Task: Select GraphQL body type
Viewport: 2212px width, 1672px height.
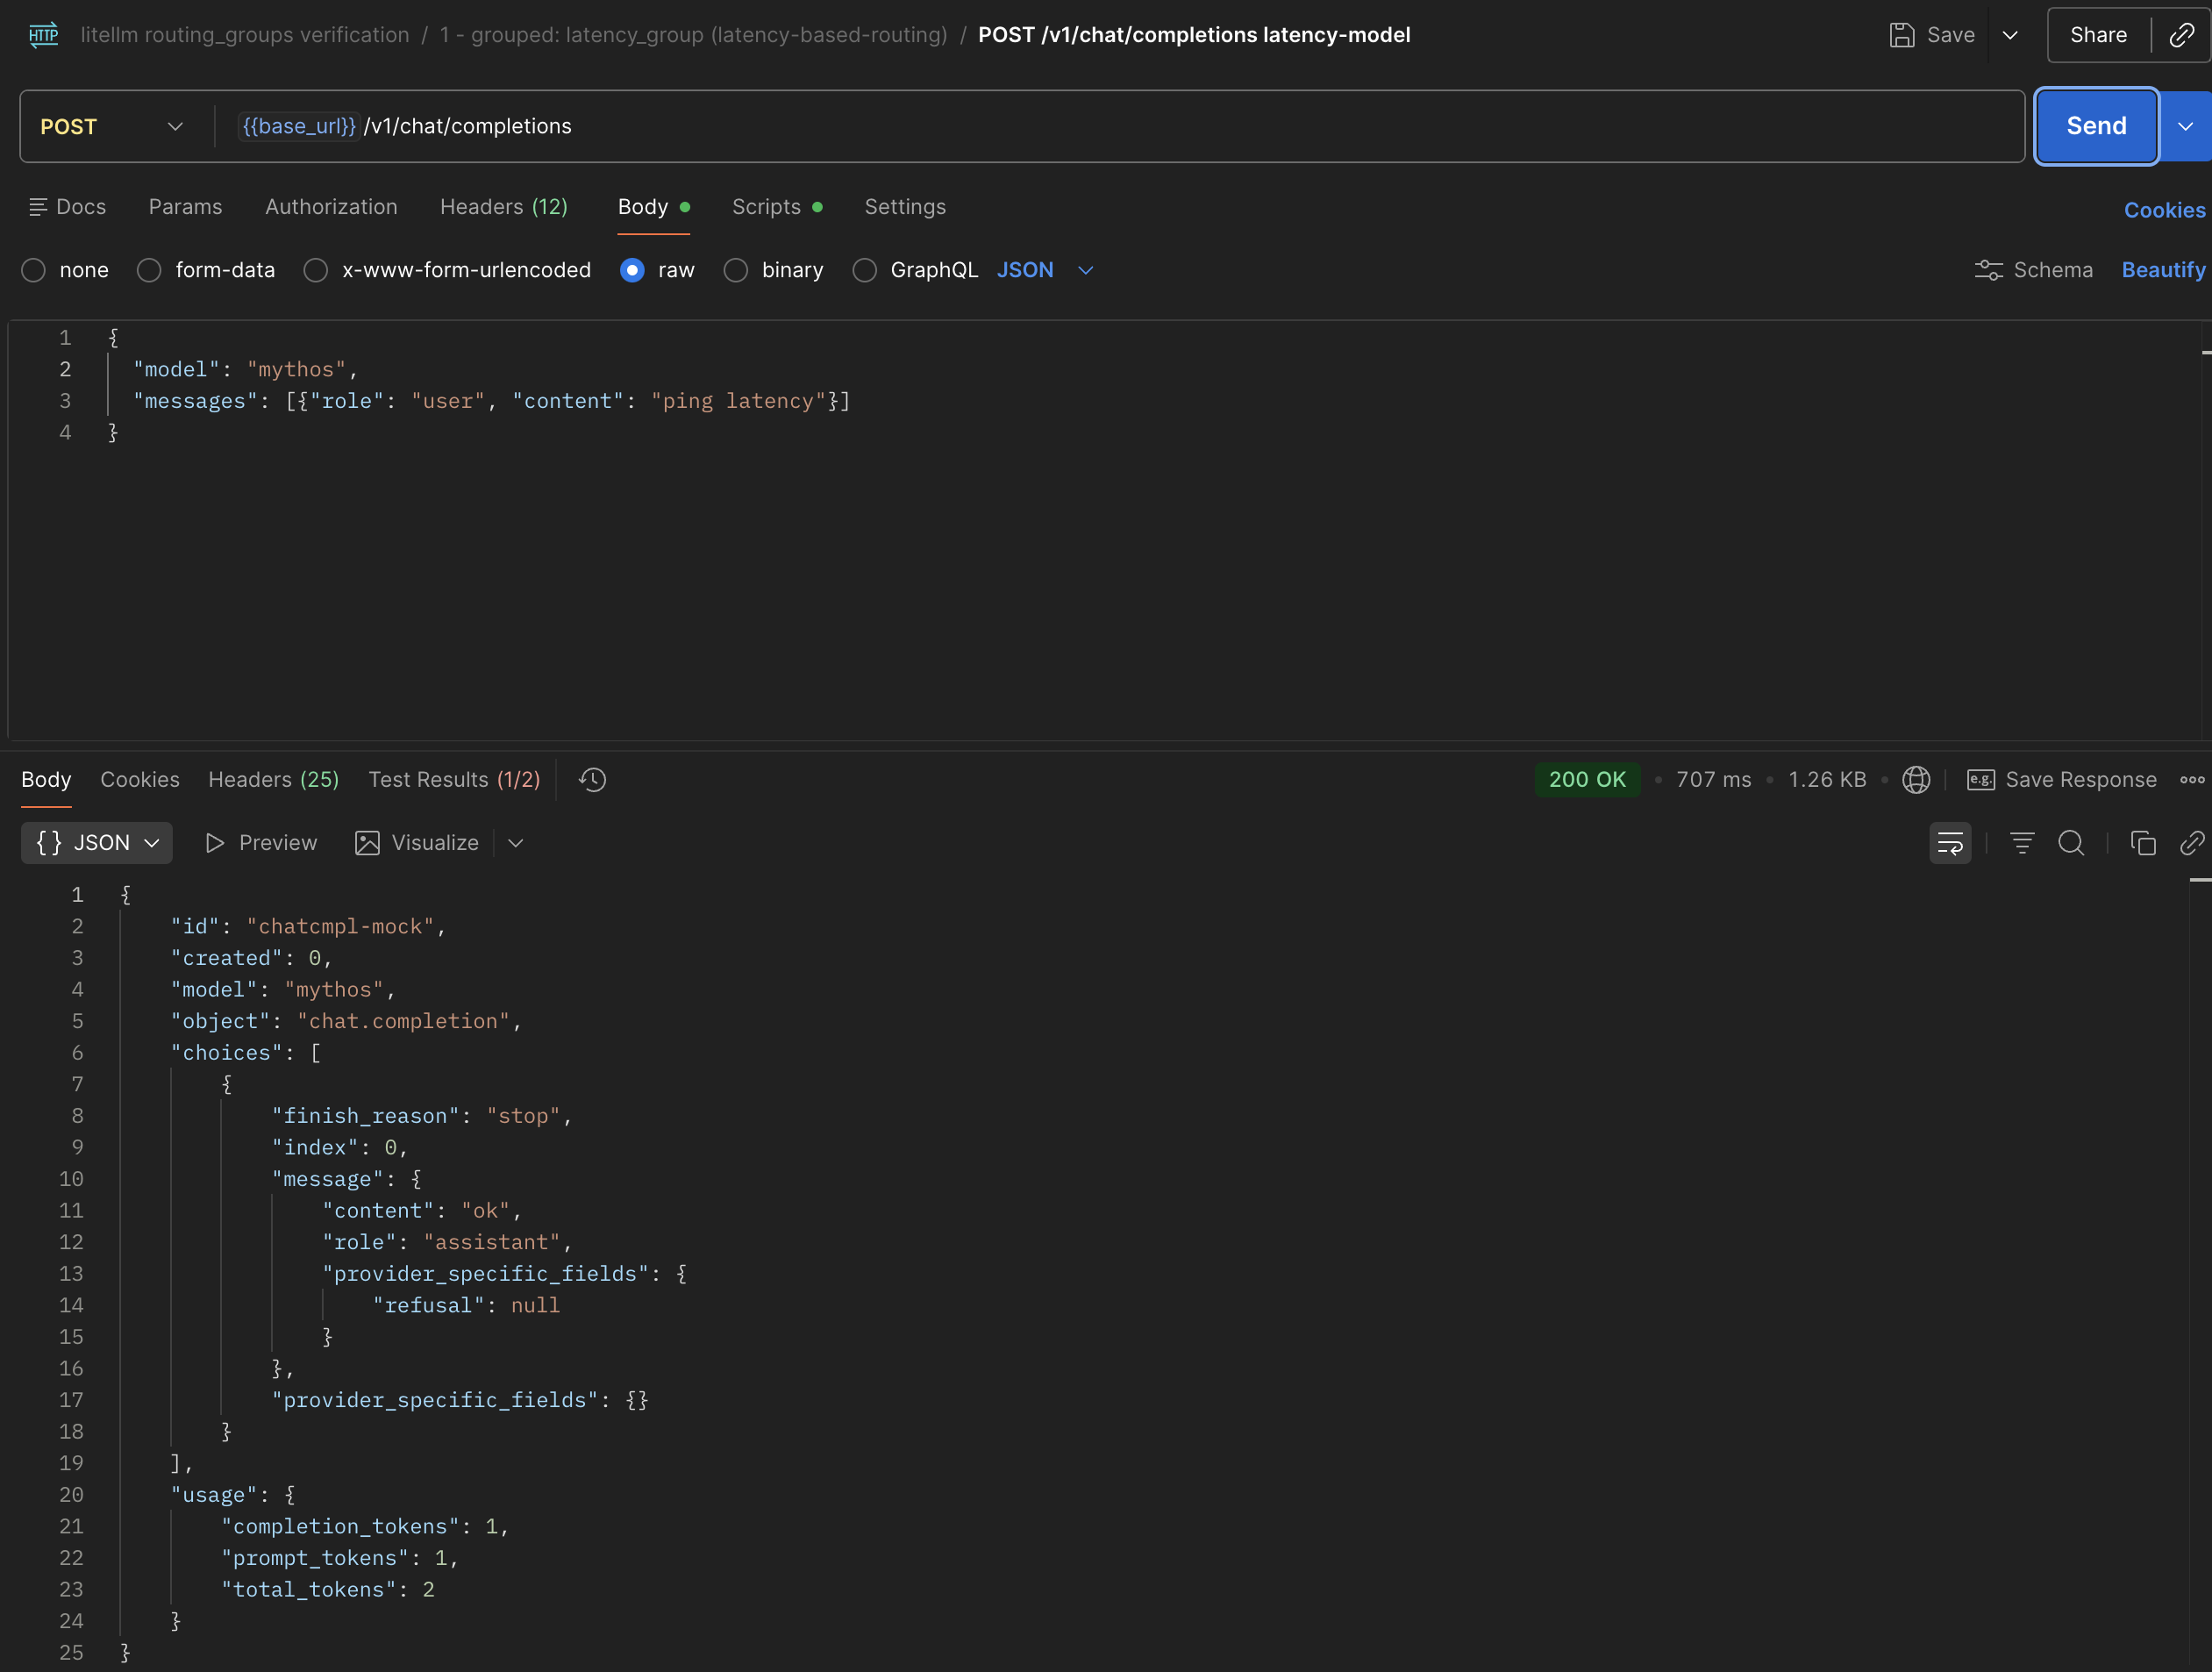Action: pyautogui.click(x=865, y=270)
